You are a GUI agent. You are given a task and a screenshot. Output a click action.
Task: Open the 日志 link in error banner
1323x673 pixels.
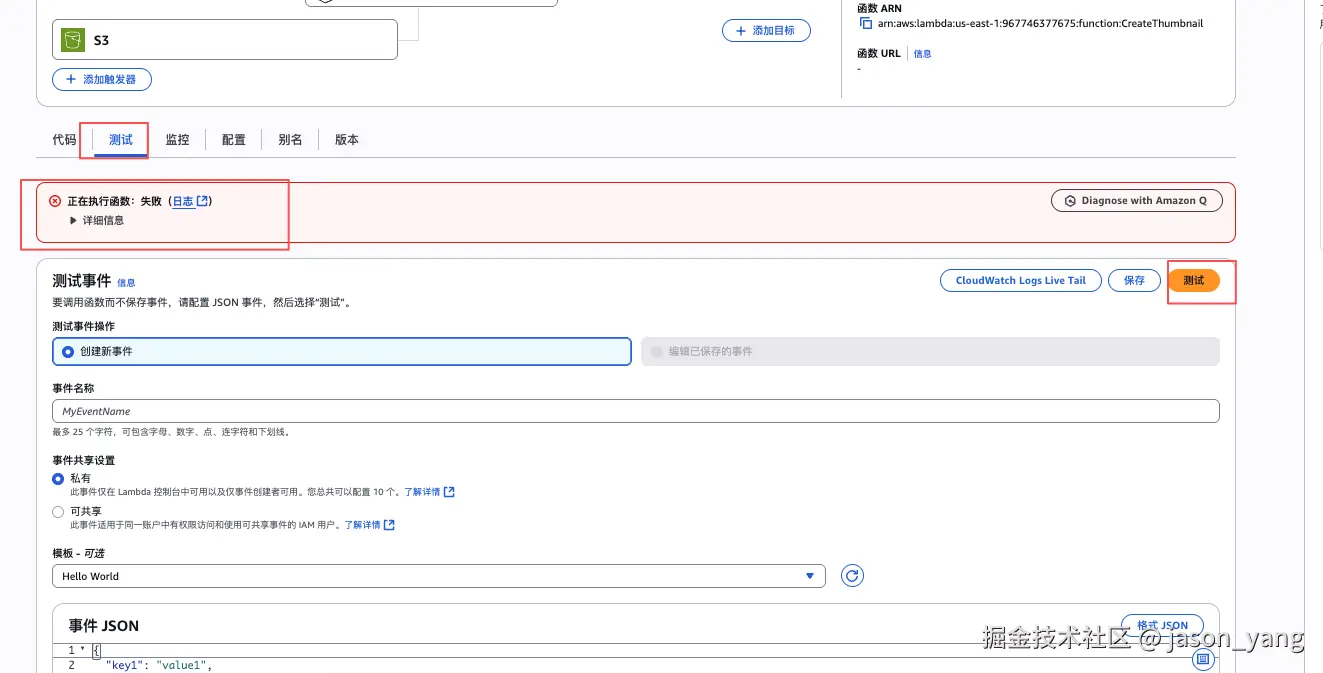(183, 201)
